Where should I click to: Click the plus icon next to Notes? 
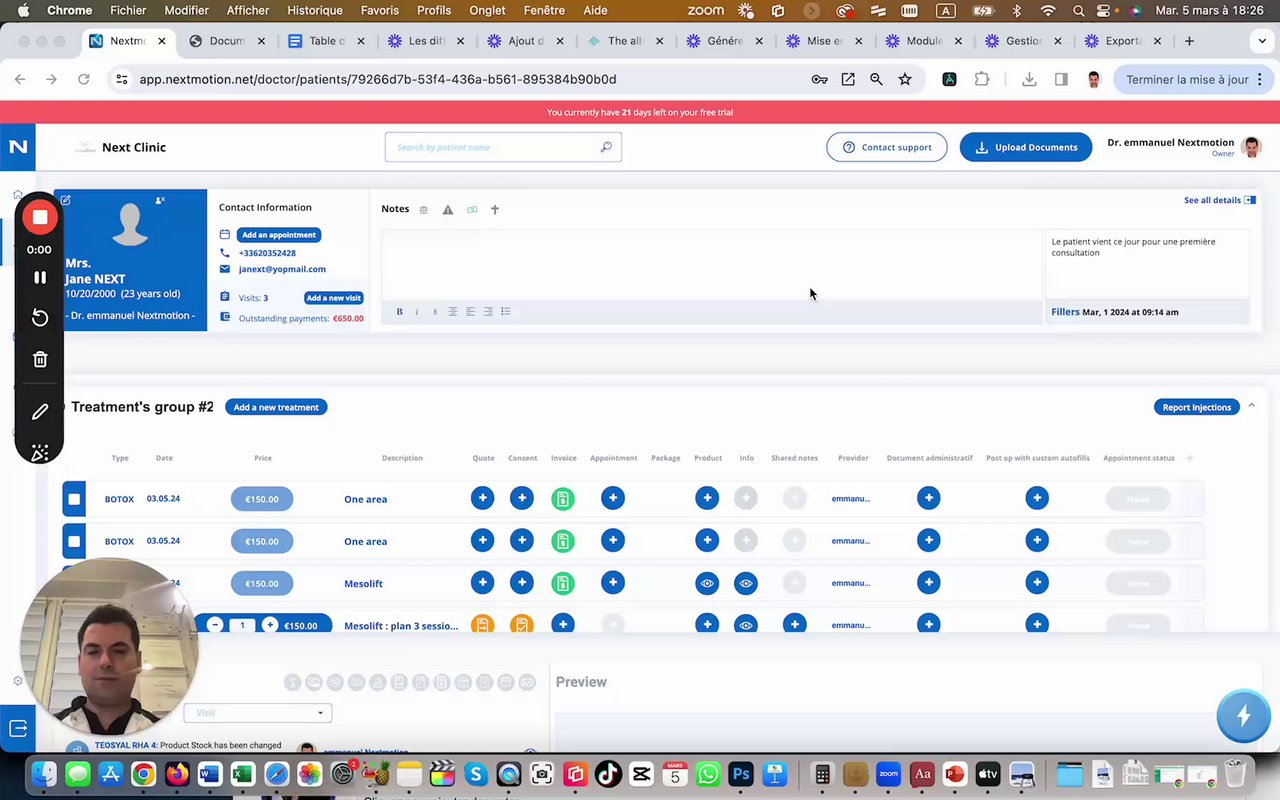[495, 210]
